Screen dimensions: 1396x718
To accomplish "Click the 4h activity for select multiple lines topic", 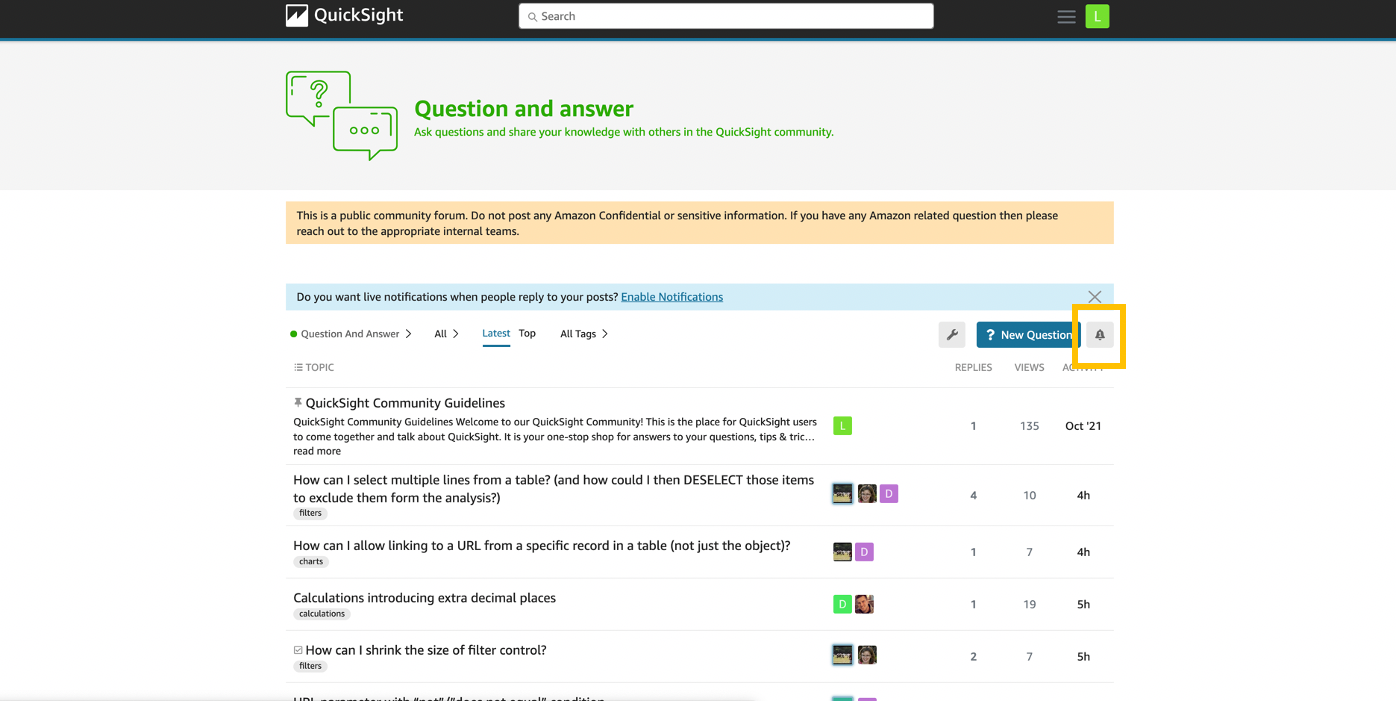I will click(1083, 495).
